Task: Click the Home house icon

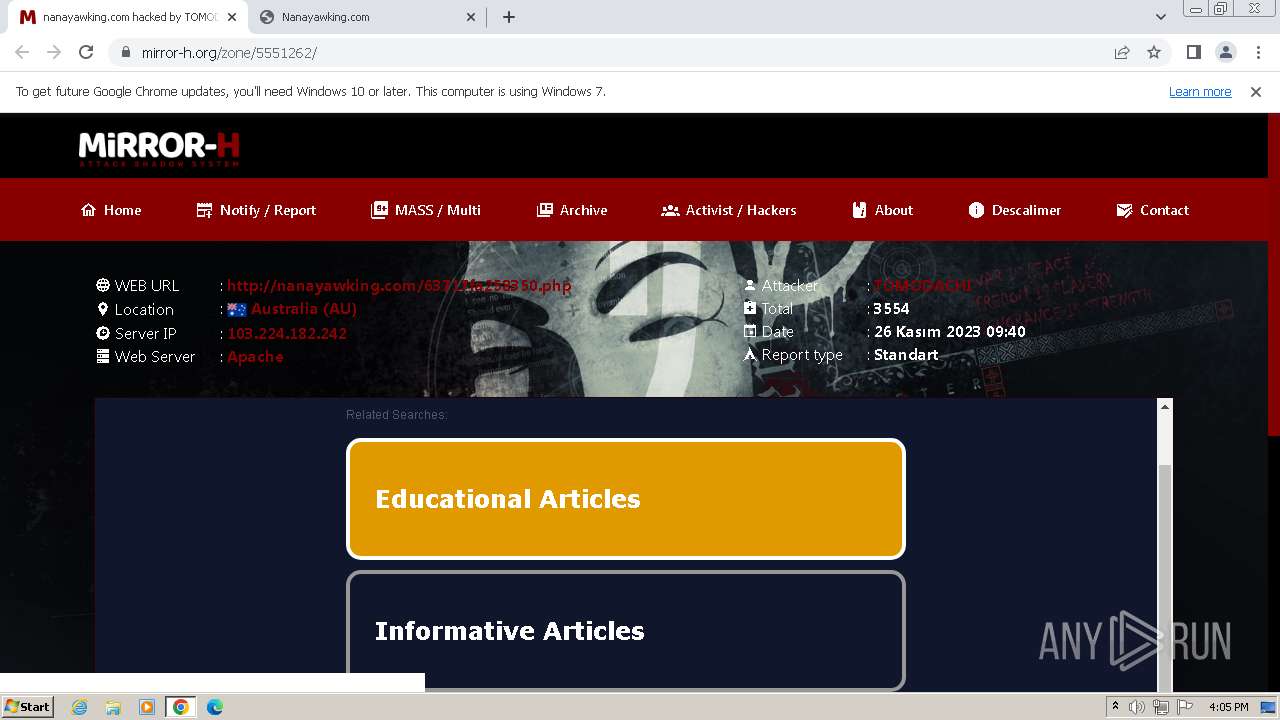Action: pos(89,210)
